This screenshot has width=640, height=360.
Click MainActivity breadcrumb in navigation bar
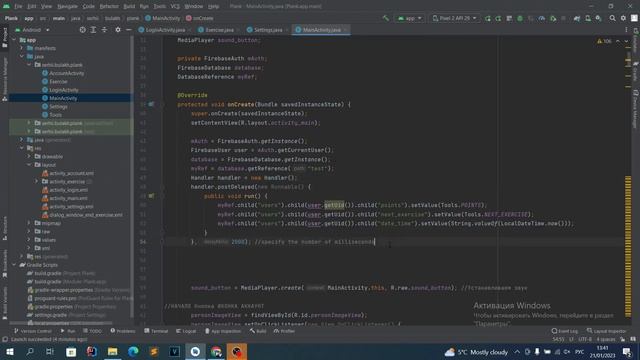coord(162,18)
